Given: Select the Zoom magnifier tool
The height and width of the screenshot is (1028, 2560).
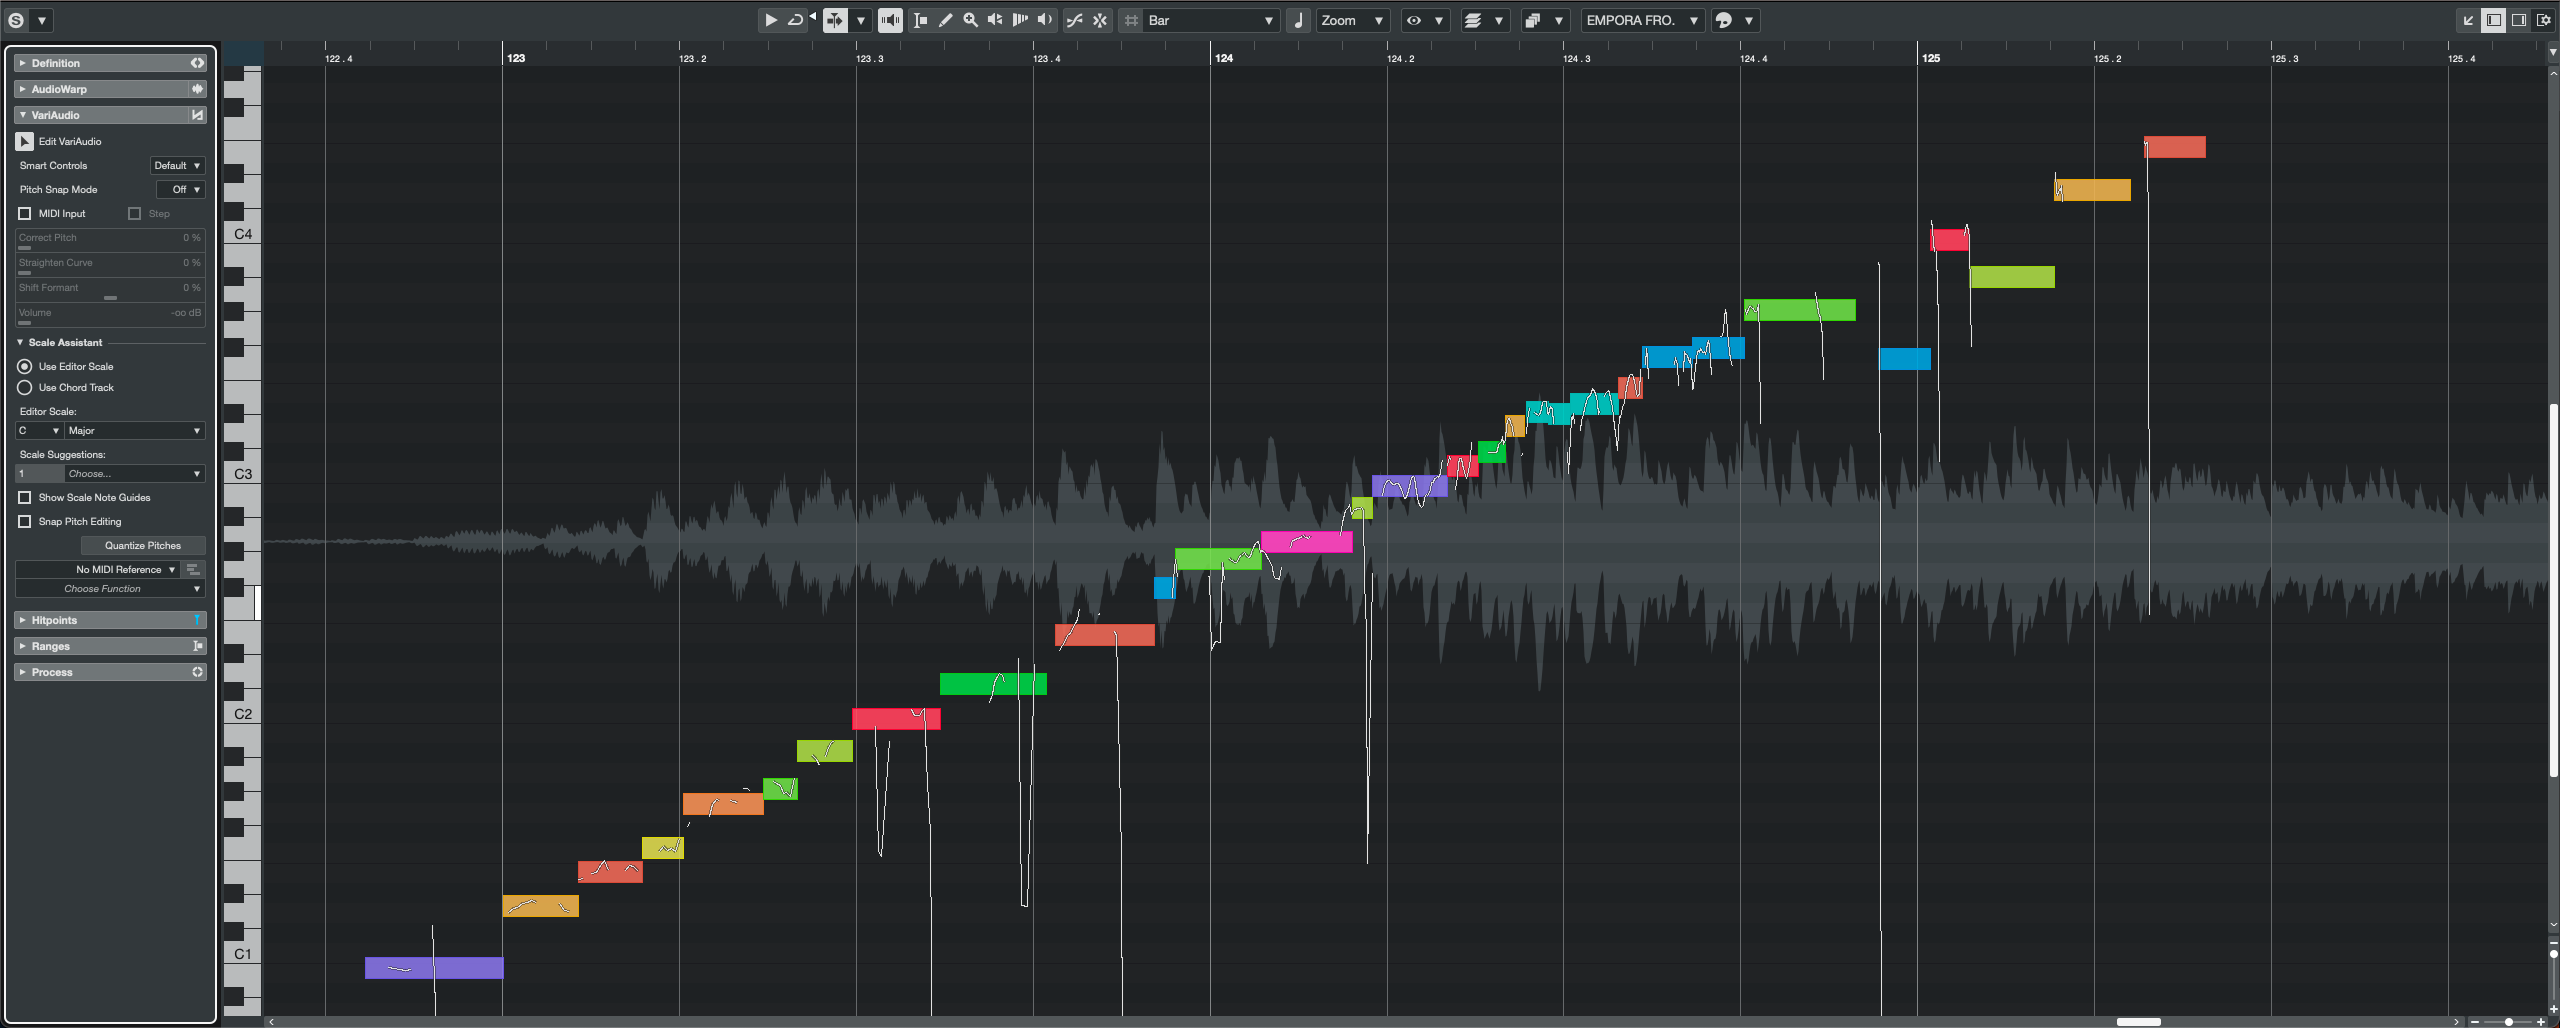Looking at the screenshot, I should click(x=970, y=20).
